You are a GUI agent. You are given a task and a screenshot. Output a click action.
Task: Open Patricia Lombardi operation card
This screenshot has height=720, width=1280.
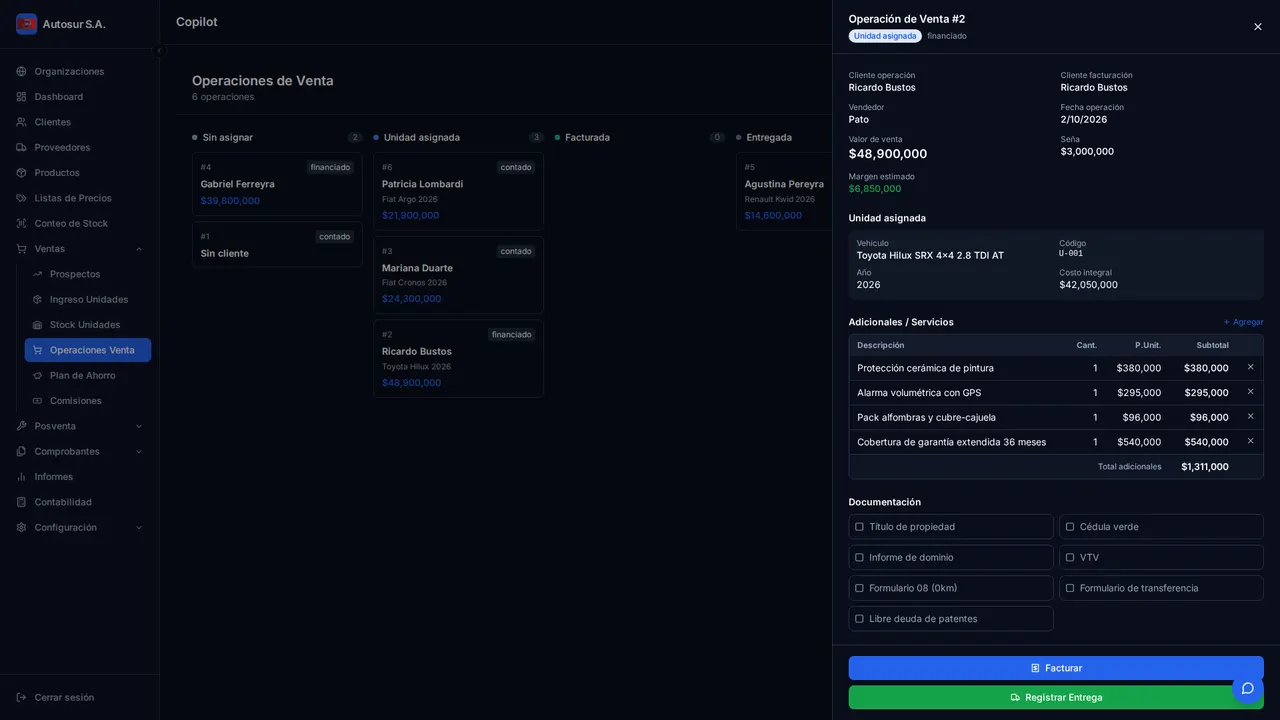(x=458, y=191)
